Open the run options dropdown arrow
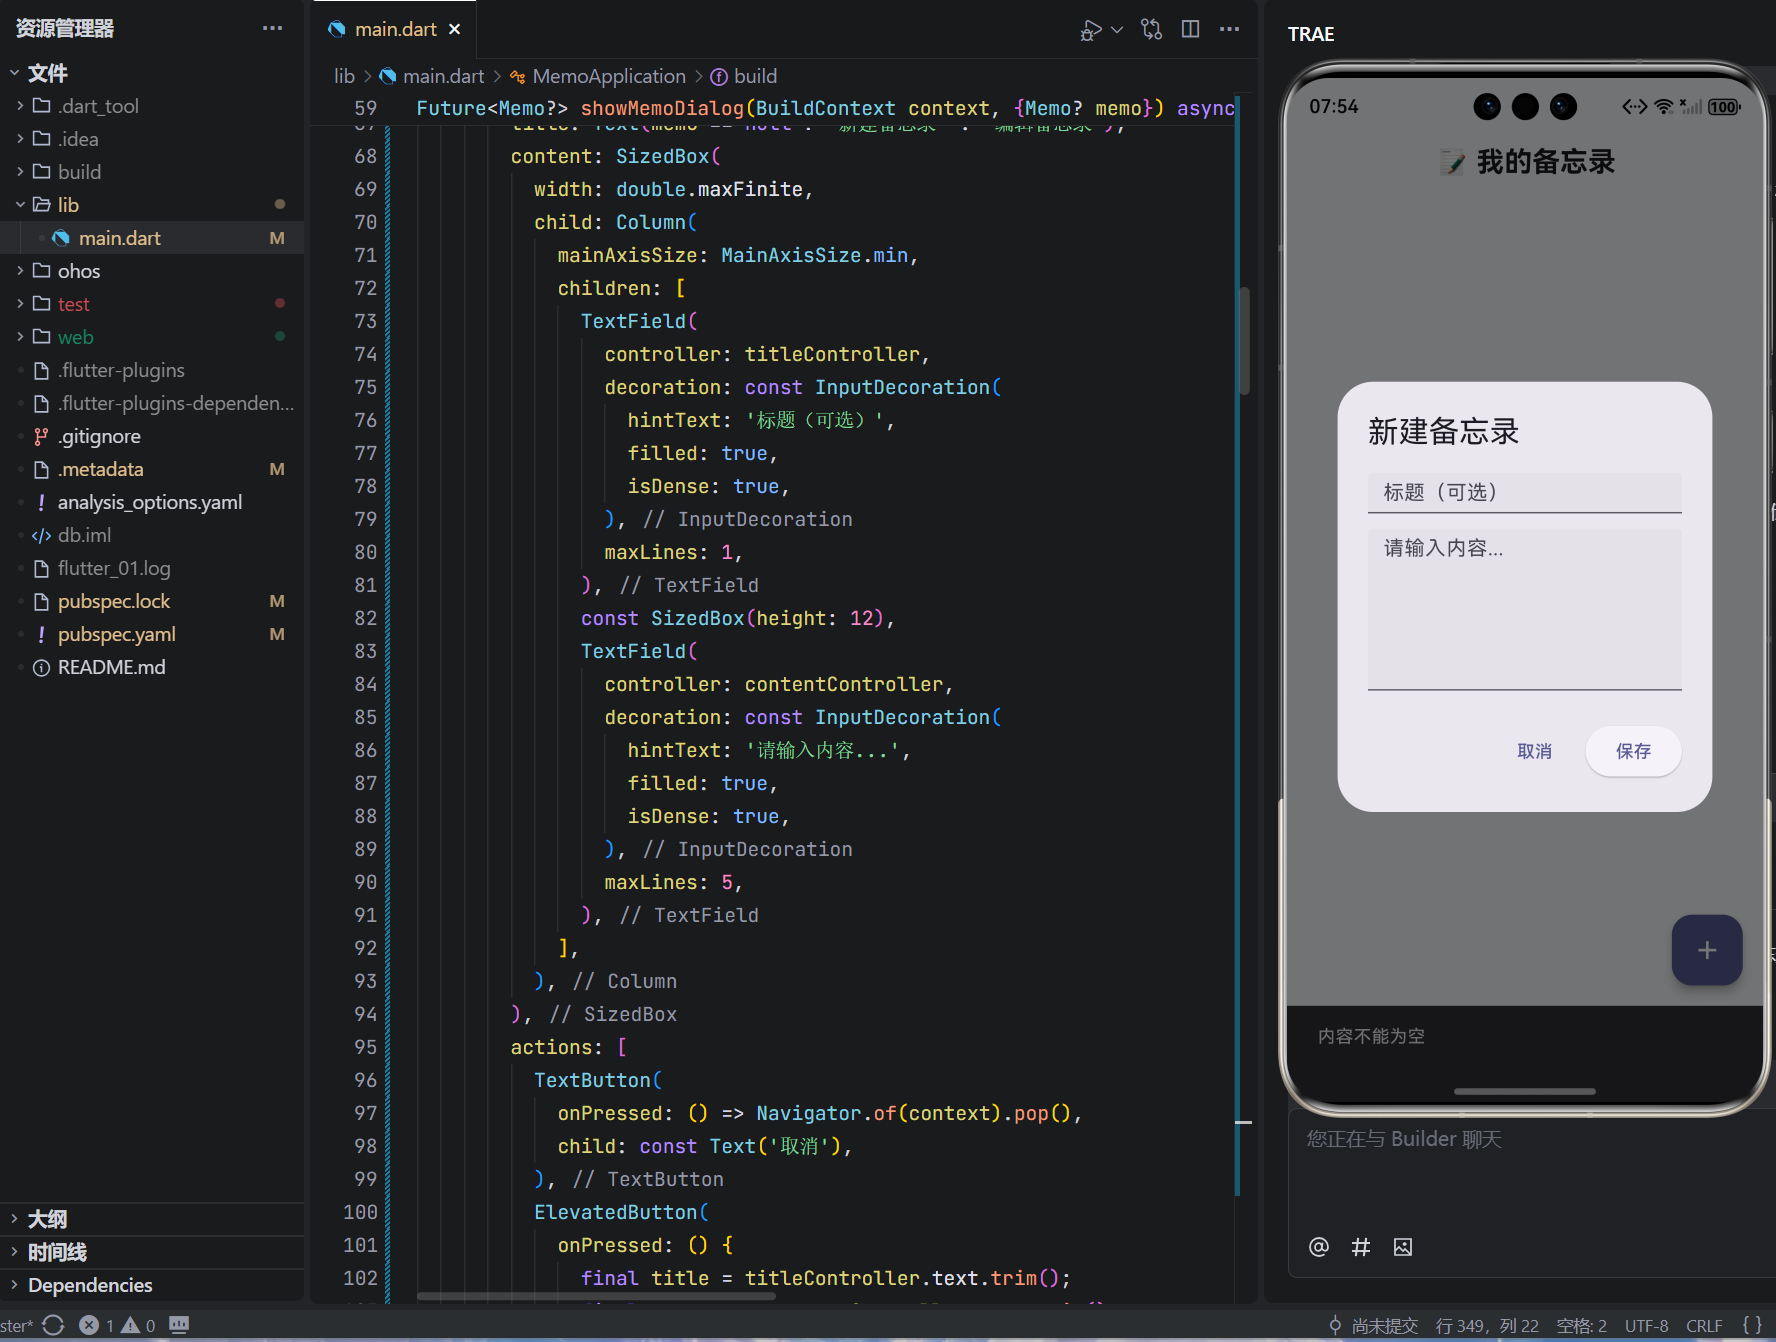The width and height of the screenshot is (1776, 1342). pyautogui.click(x=1118, y=30)
